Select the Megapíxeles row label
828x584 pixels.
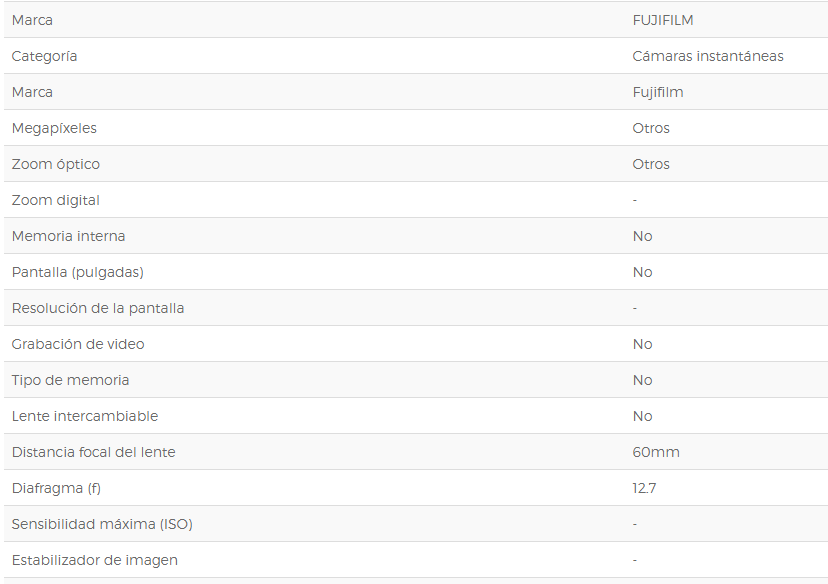point(54,128)
